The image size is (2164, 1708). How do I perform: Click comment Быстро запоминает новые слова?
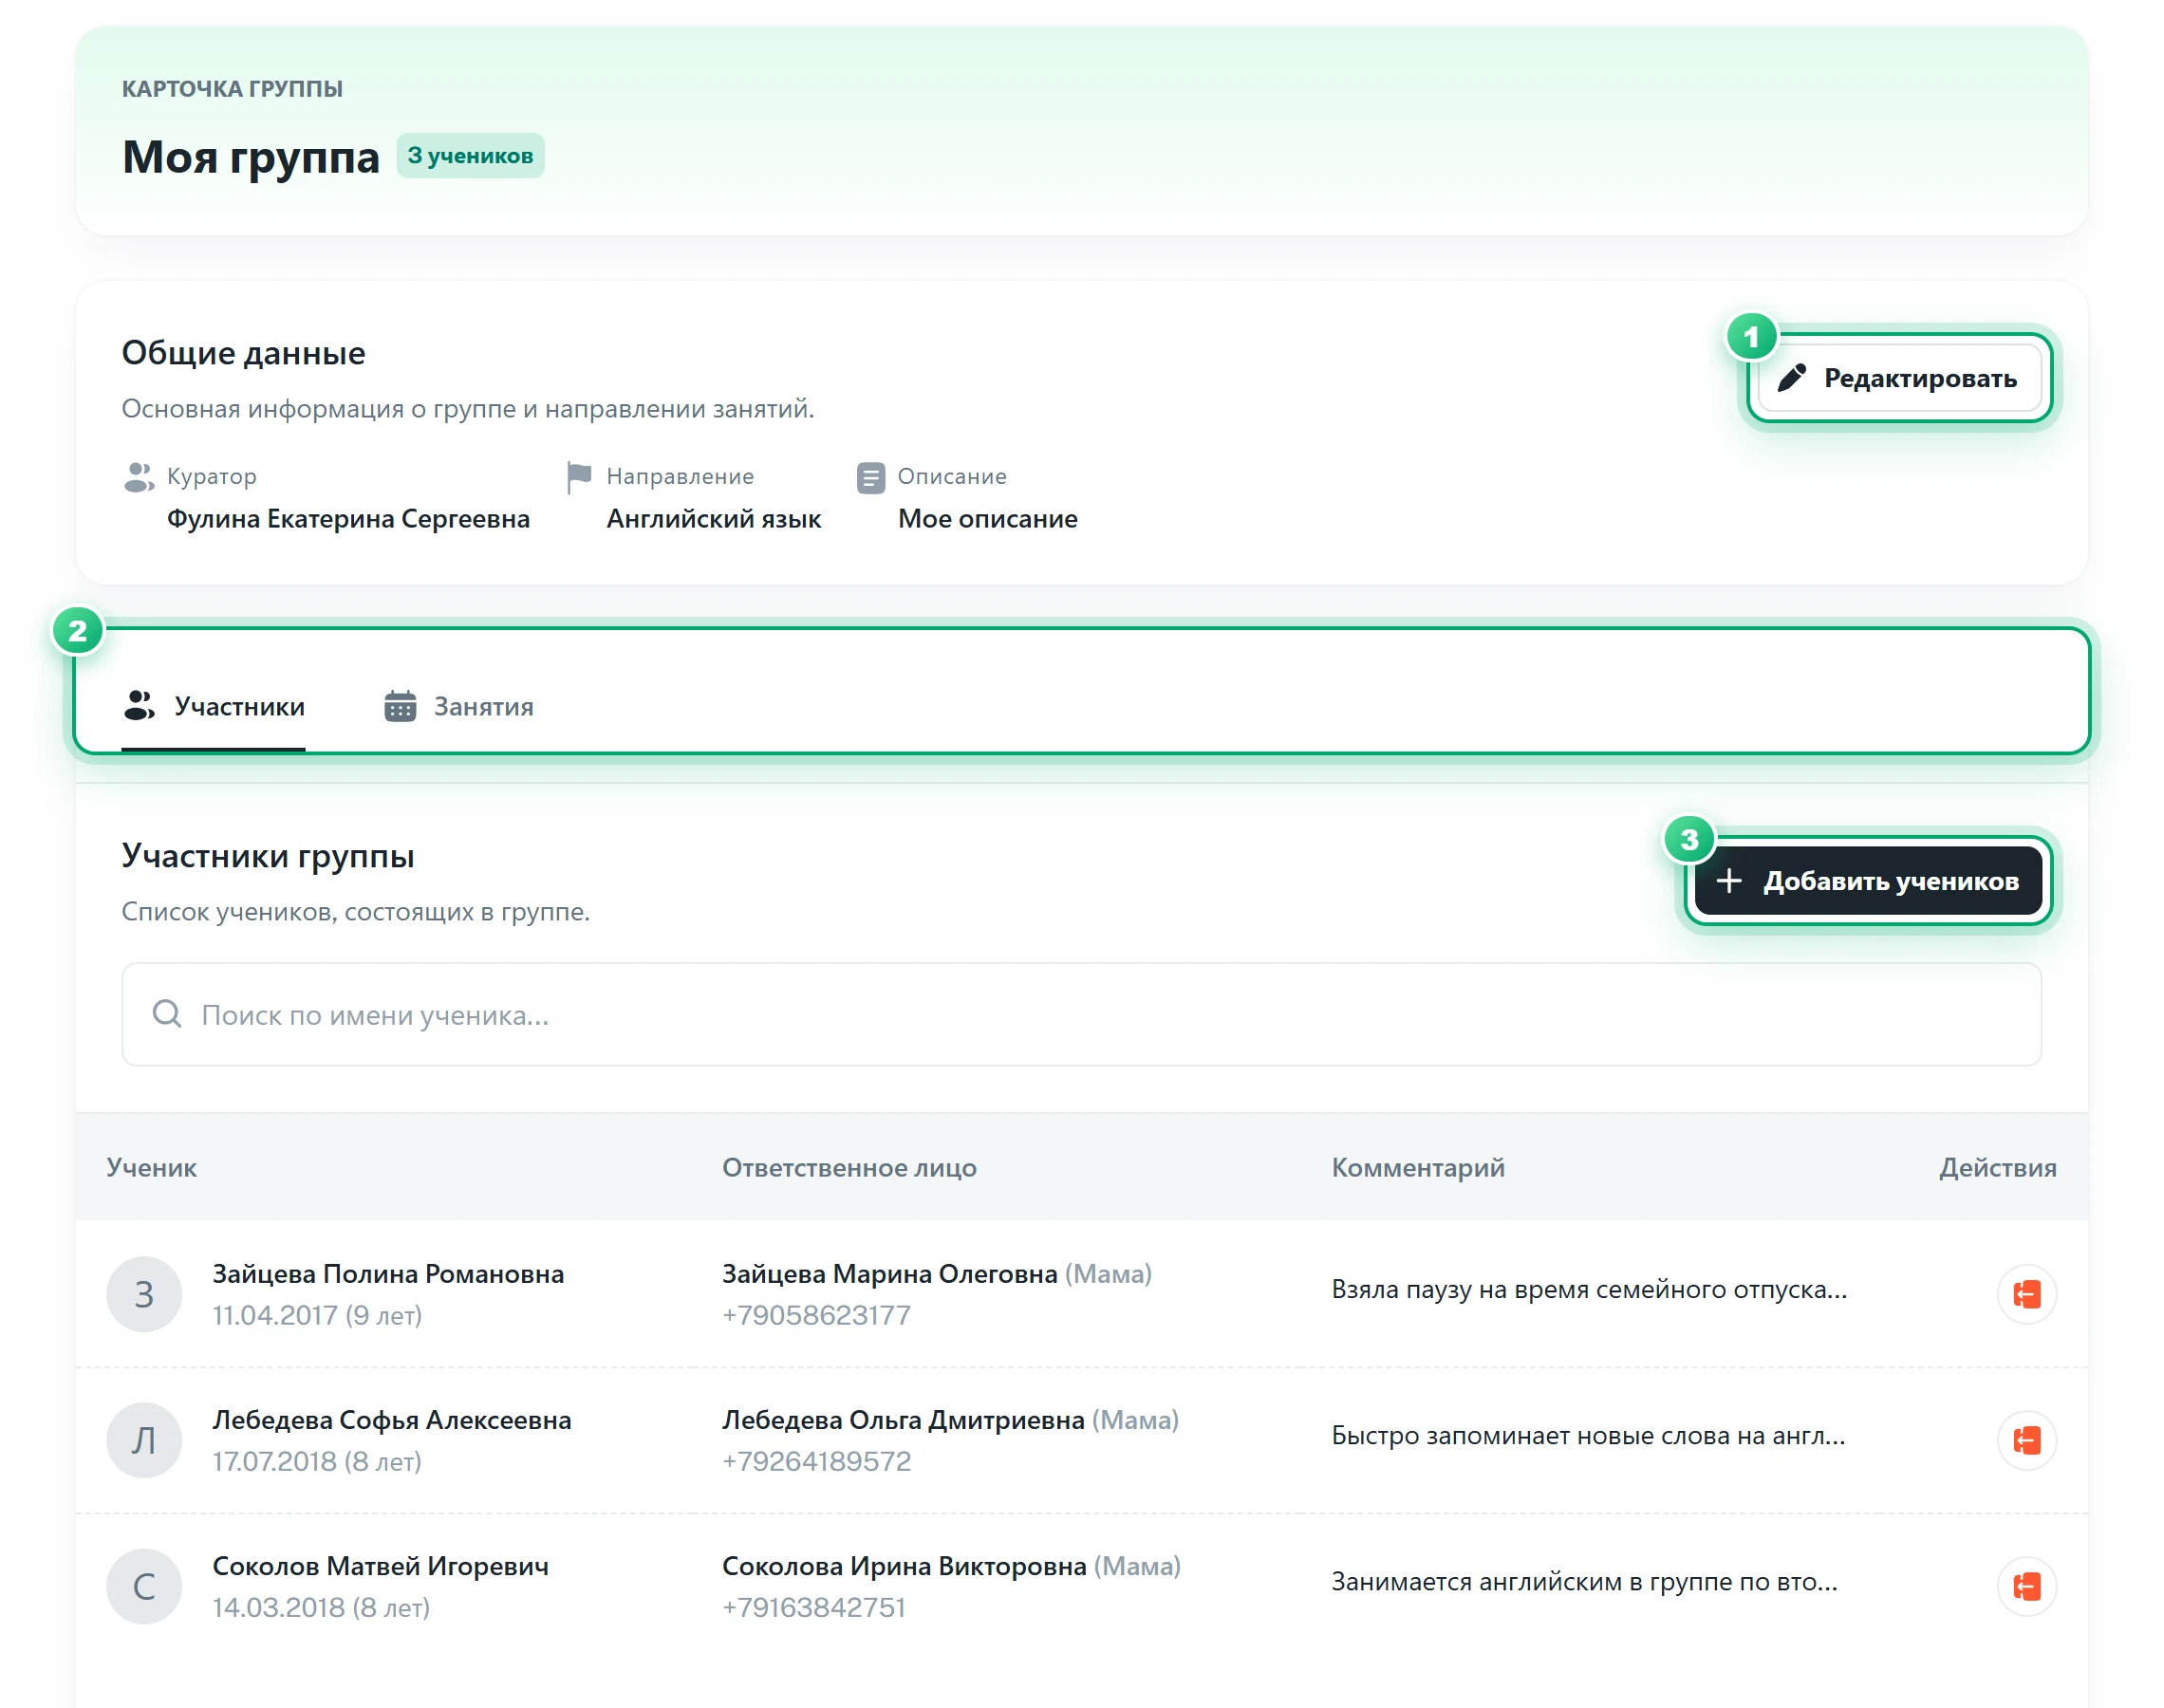tap(1588, 1435)
